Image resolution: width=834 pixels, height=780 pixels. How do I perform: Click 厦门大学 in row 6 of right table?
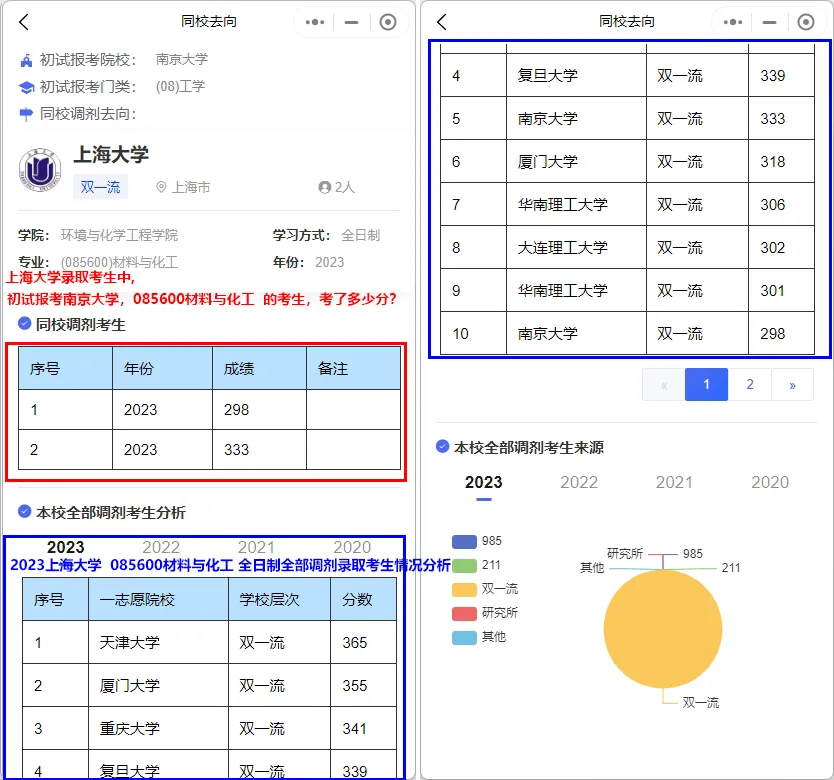tap(548, 161)
